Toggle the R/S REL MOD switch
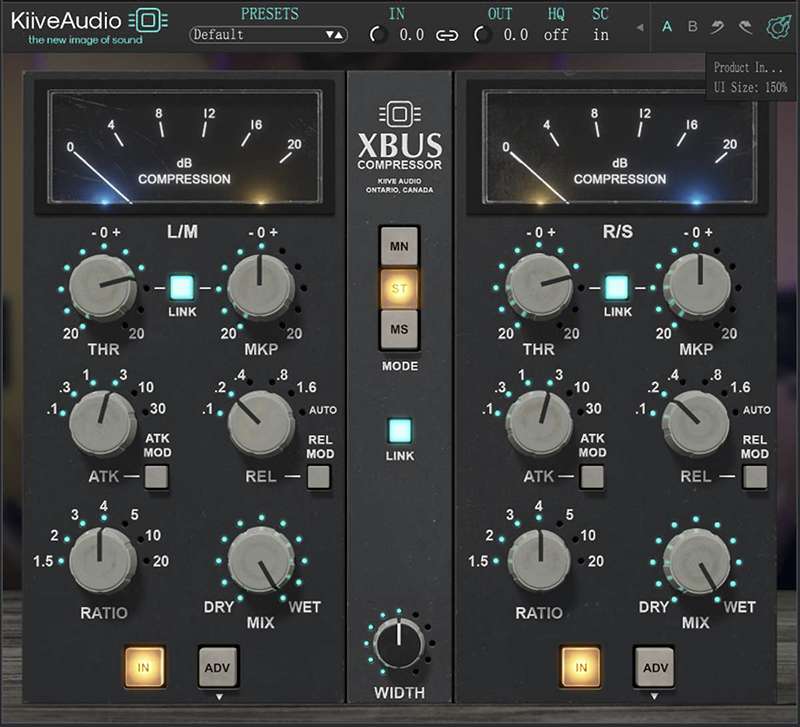Viewport: 800px width, 727px height. [755, 477]
